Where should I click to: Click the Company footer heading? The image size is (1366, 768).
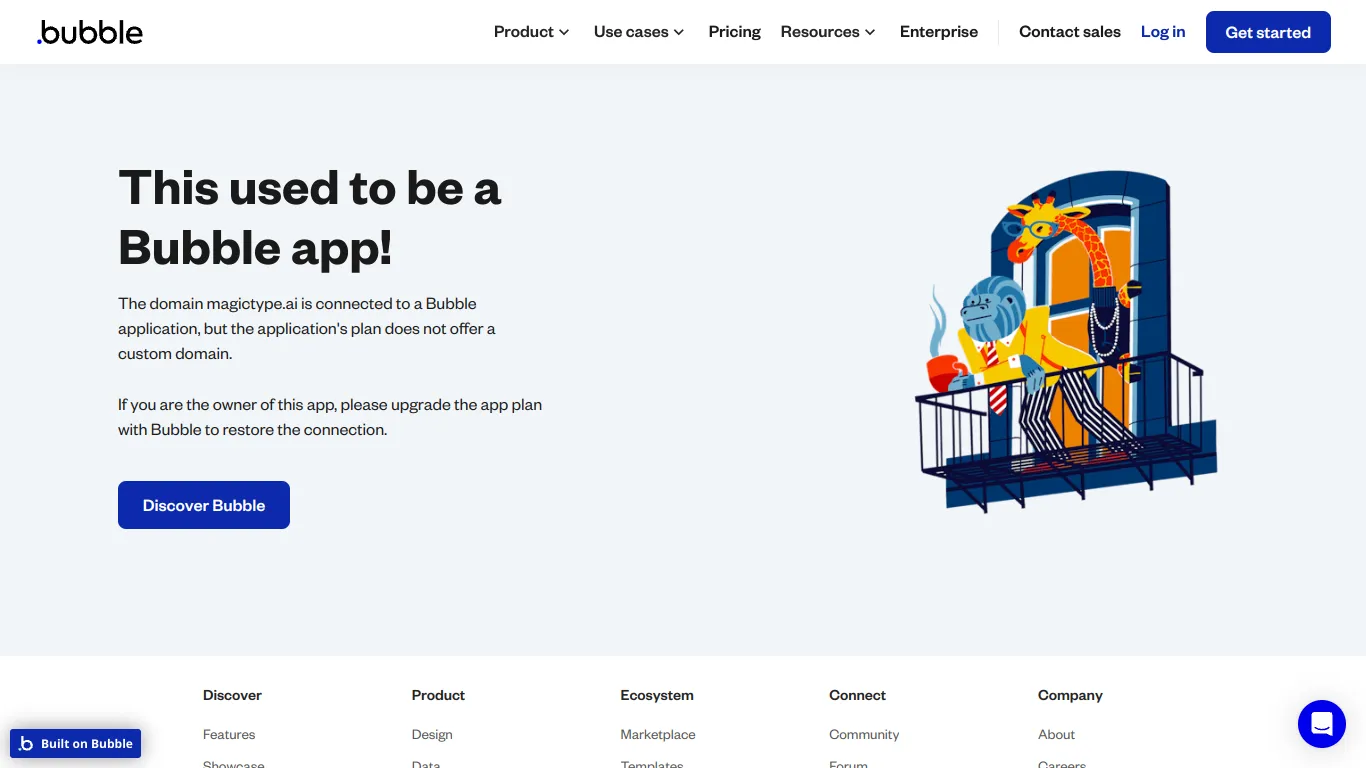pyautogui.click(x=1070, y=695)
